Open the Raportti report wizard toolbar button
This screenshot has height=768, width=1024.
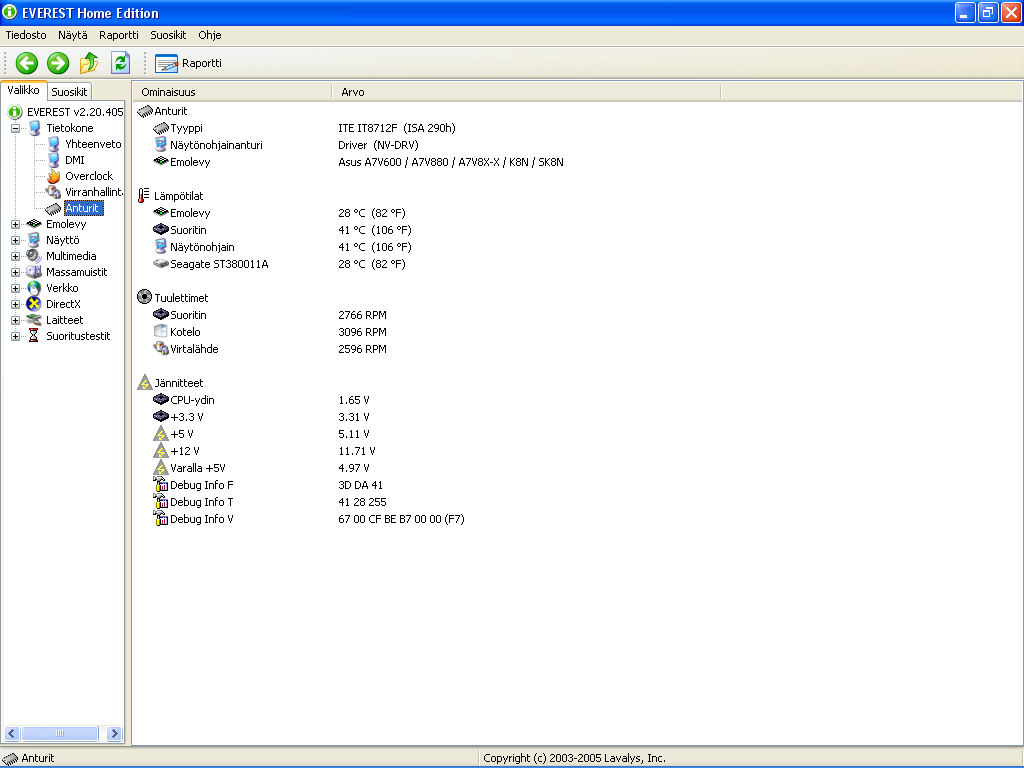pos(189,63)
